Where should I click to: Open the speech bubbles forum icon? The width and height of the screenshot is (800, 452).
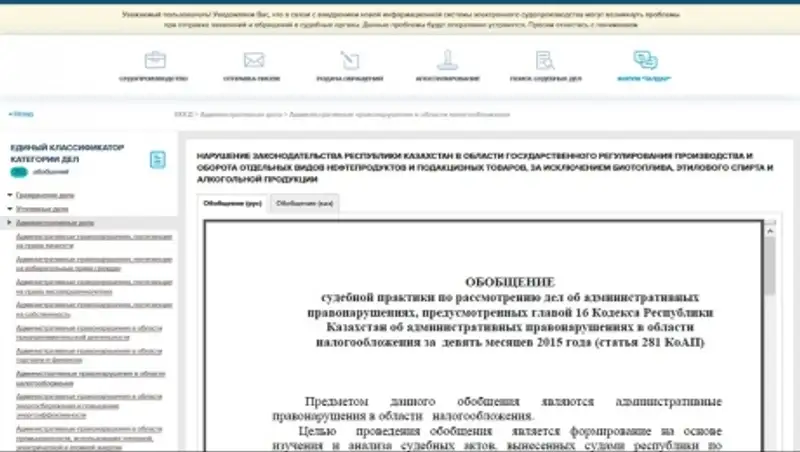645,60
